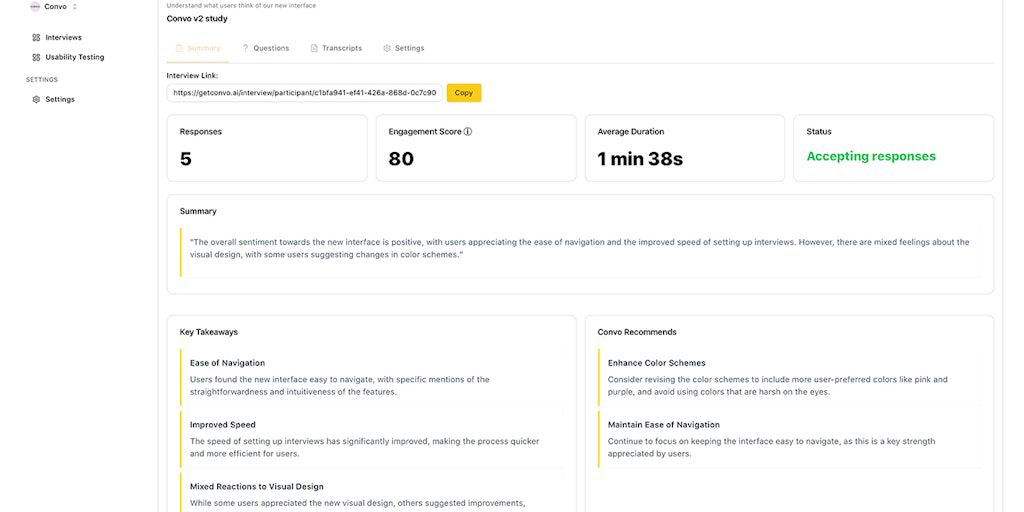1024x512 pixels.
Task: Click the Engagement Score info icon
Action: point(467,132)
